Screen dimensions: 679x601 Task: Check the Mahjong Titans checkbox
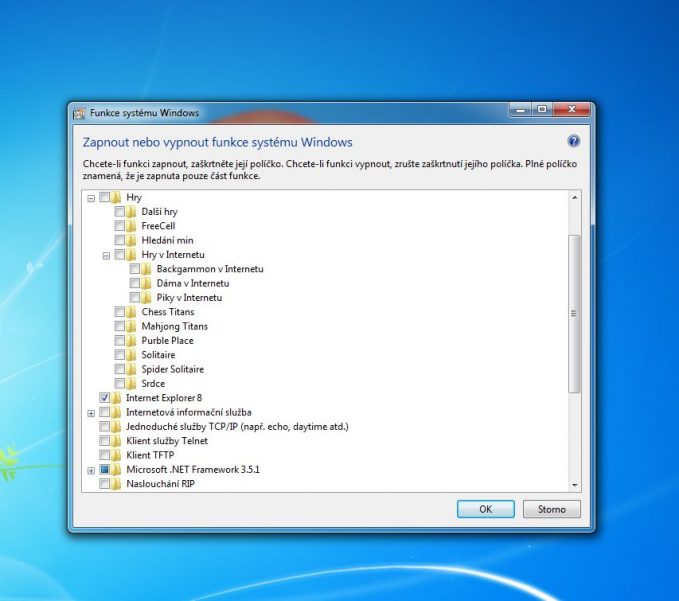(120, 326)
